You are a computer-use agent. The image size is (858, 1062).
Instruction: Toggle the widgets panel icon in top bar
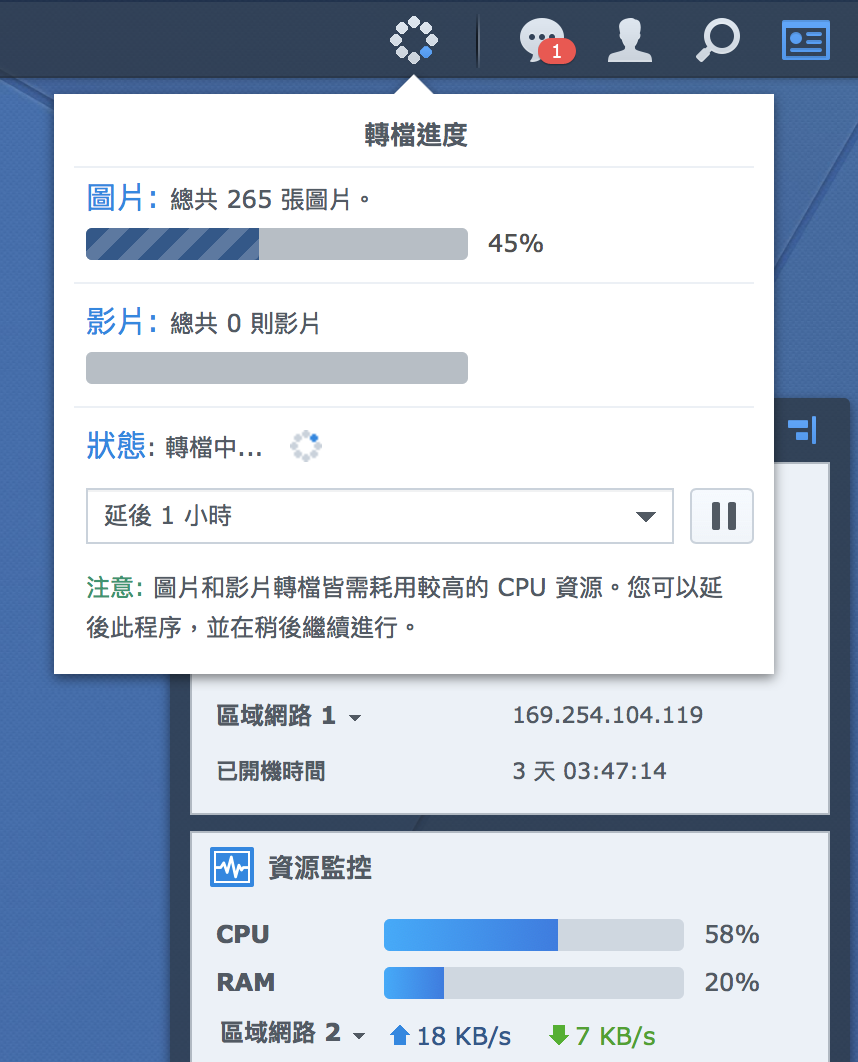point(805,40)
